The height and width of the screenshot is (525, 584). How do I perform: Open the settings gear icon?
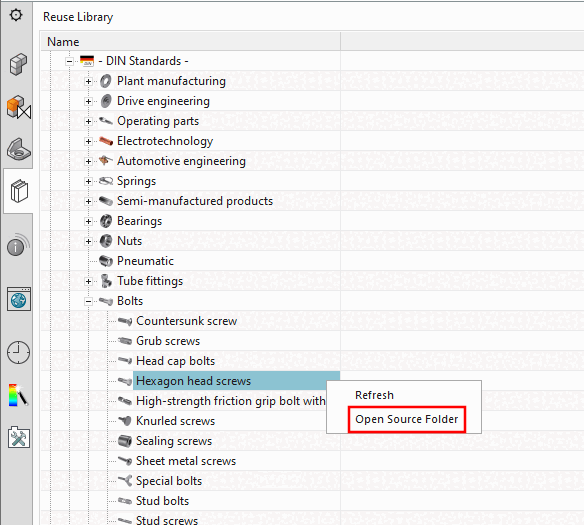tap(16, 15)
